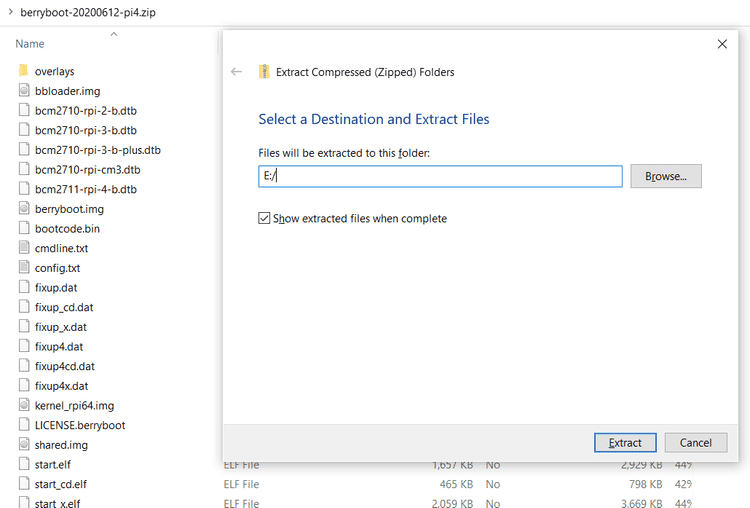Select the LICENSE.berryboot file
This screenshot has height=508, width=750.
[80, 425]
